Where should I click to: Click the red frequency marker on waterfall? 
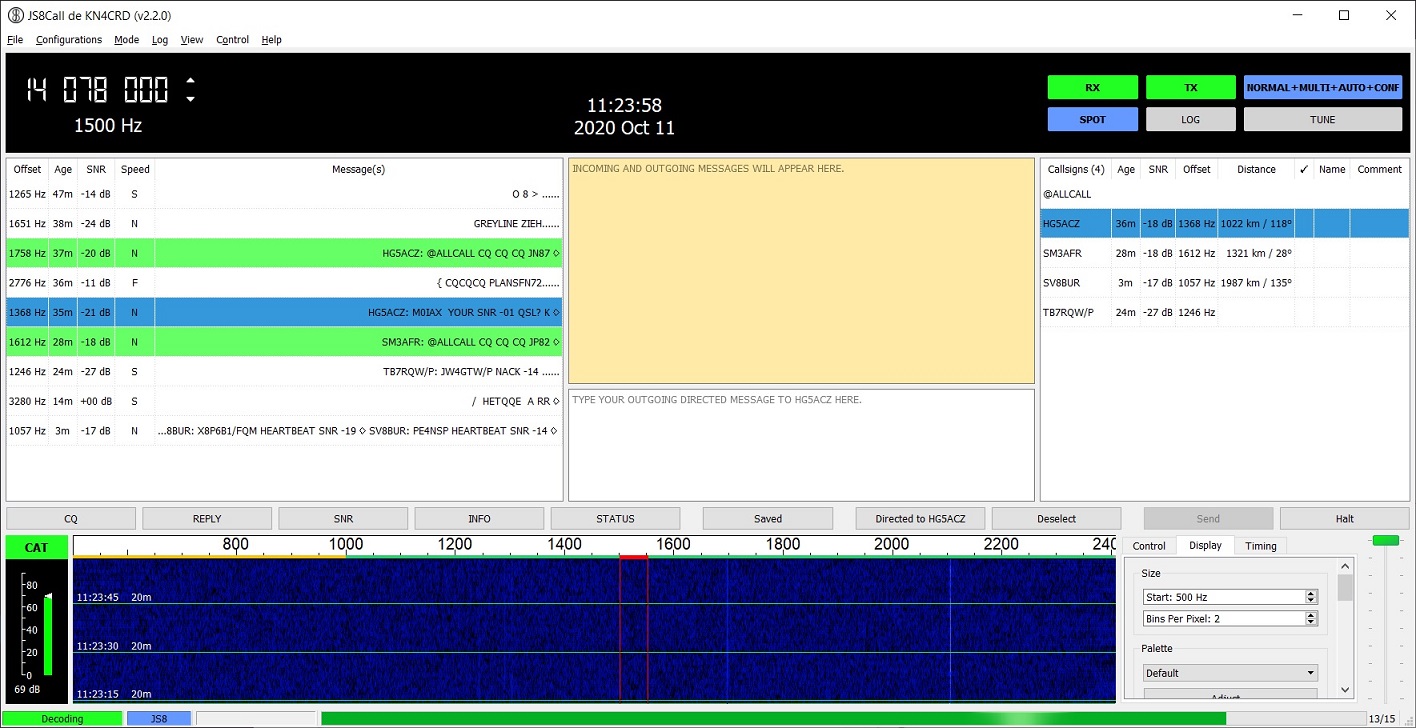click(x=634, y=558)
